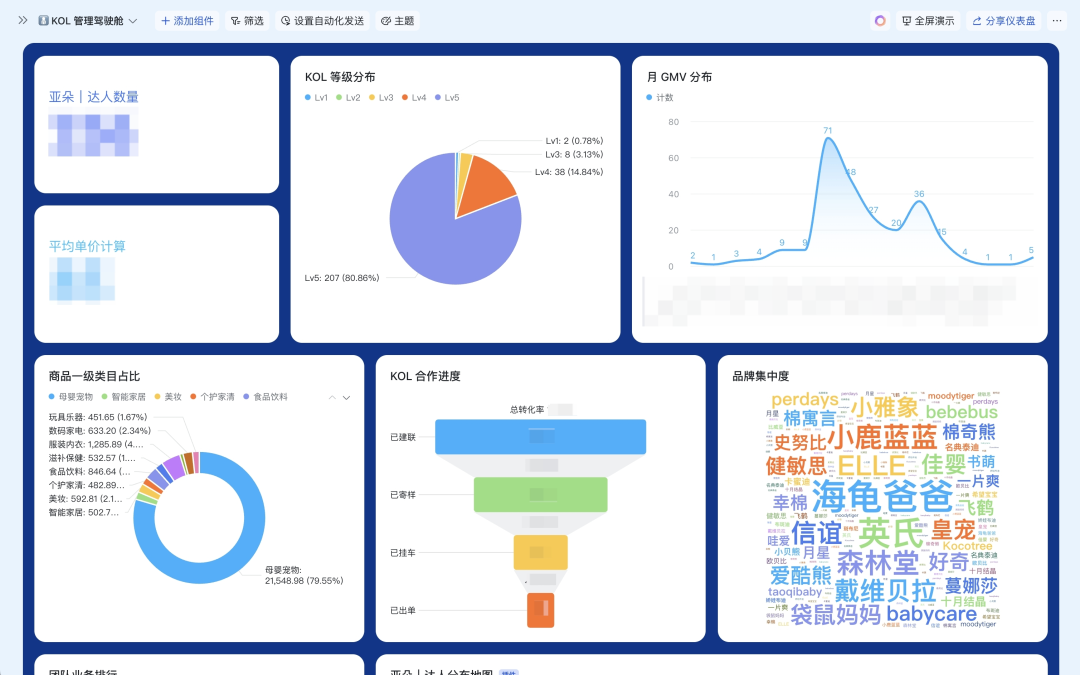Viewport: 1080px width, 675px height.
Task: Toggle 计数 legend in 月 GMV 分布
Action: [x=660, y=98]
